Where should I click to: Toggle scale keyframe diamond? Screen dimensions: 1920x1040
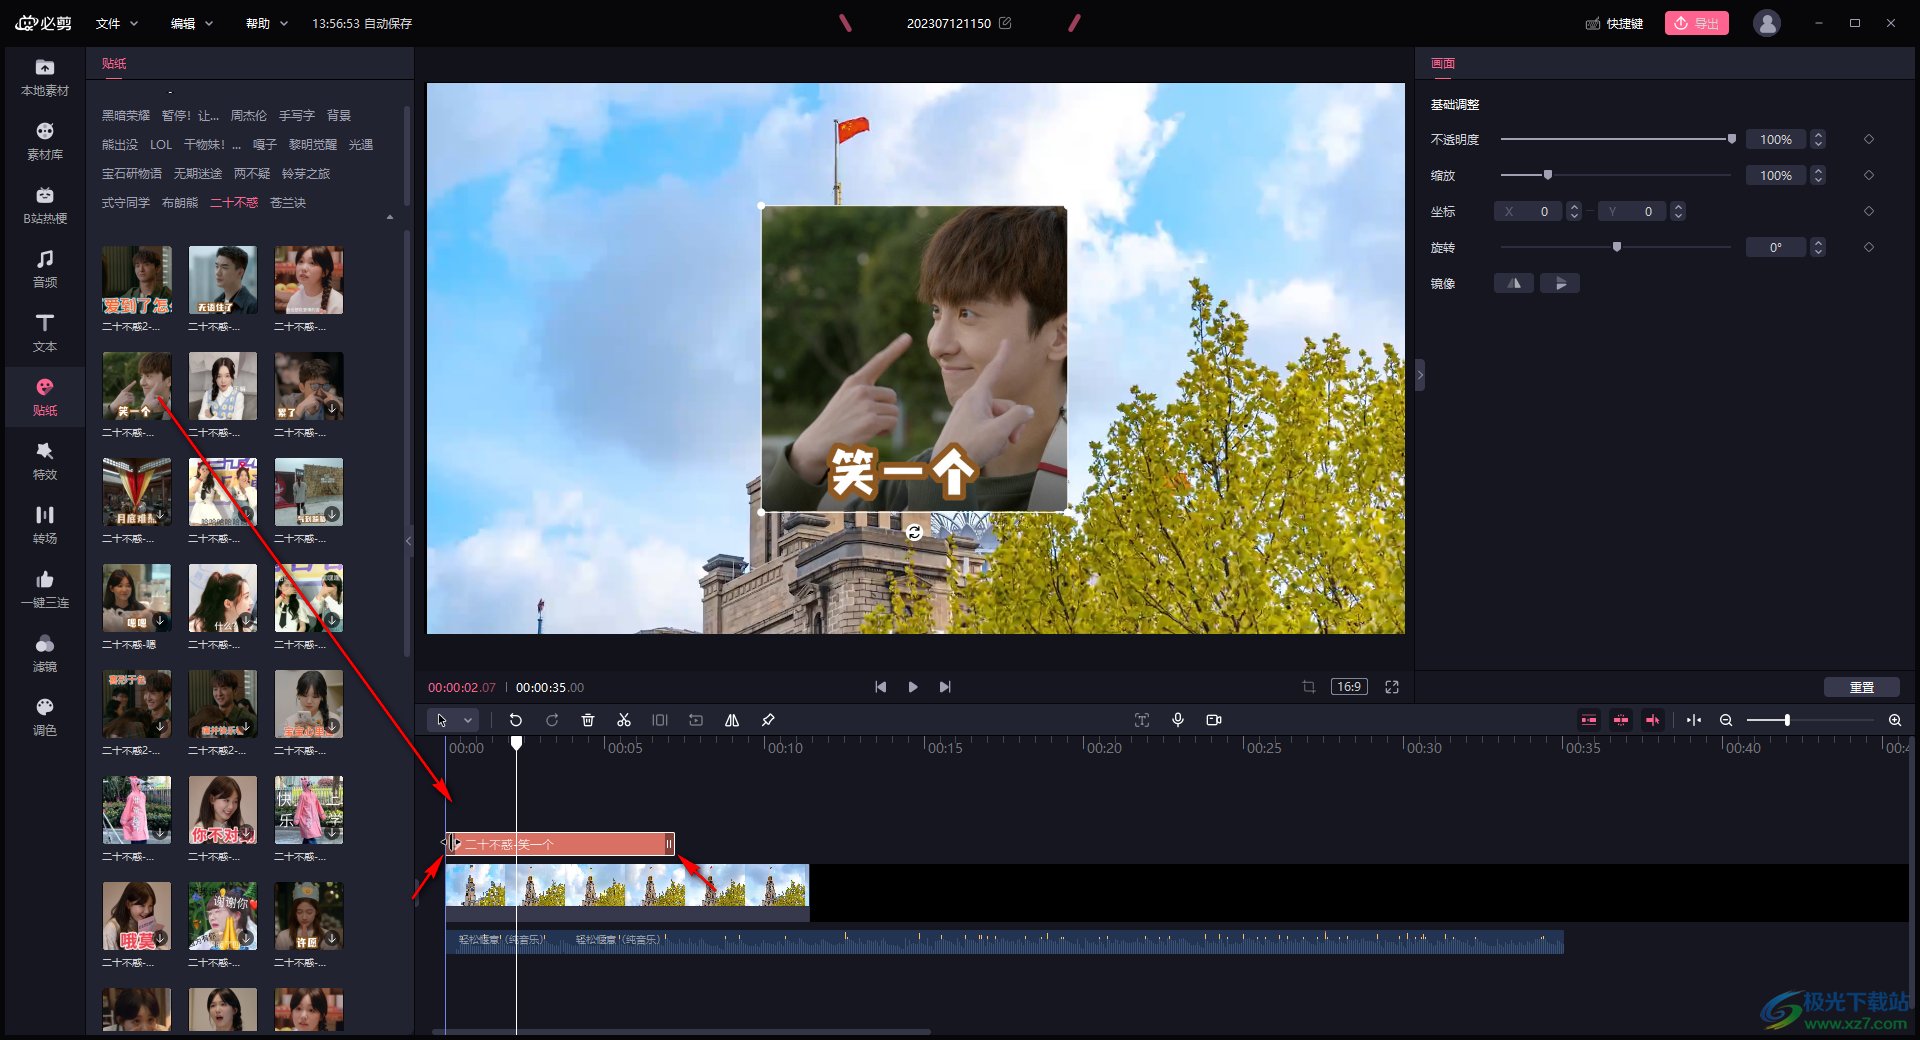coord(1869,175)
